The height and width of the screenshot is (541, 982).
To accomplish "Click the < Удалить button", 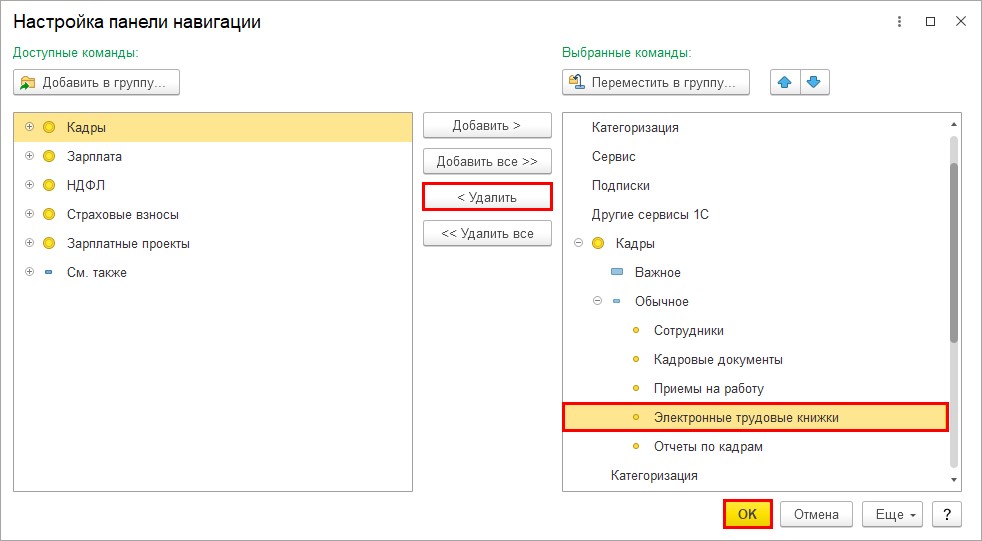I will 487,197.
